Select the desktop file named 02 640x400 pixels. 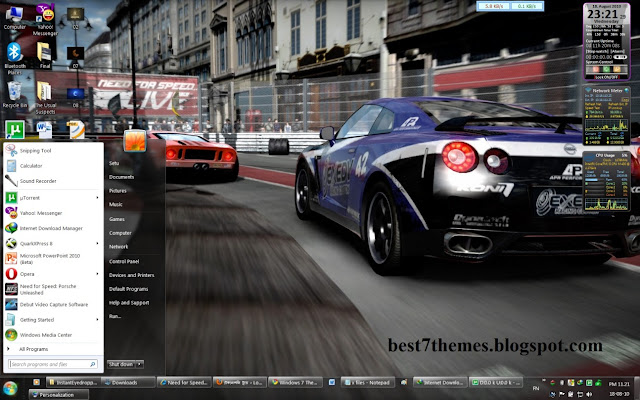(76, 18)
